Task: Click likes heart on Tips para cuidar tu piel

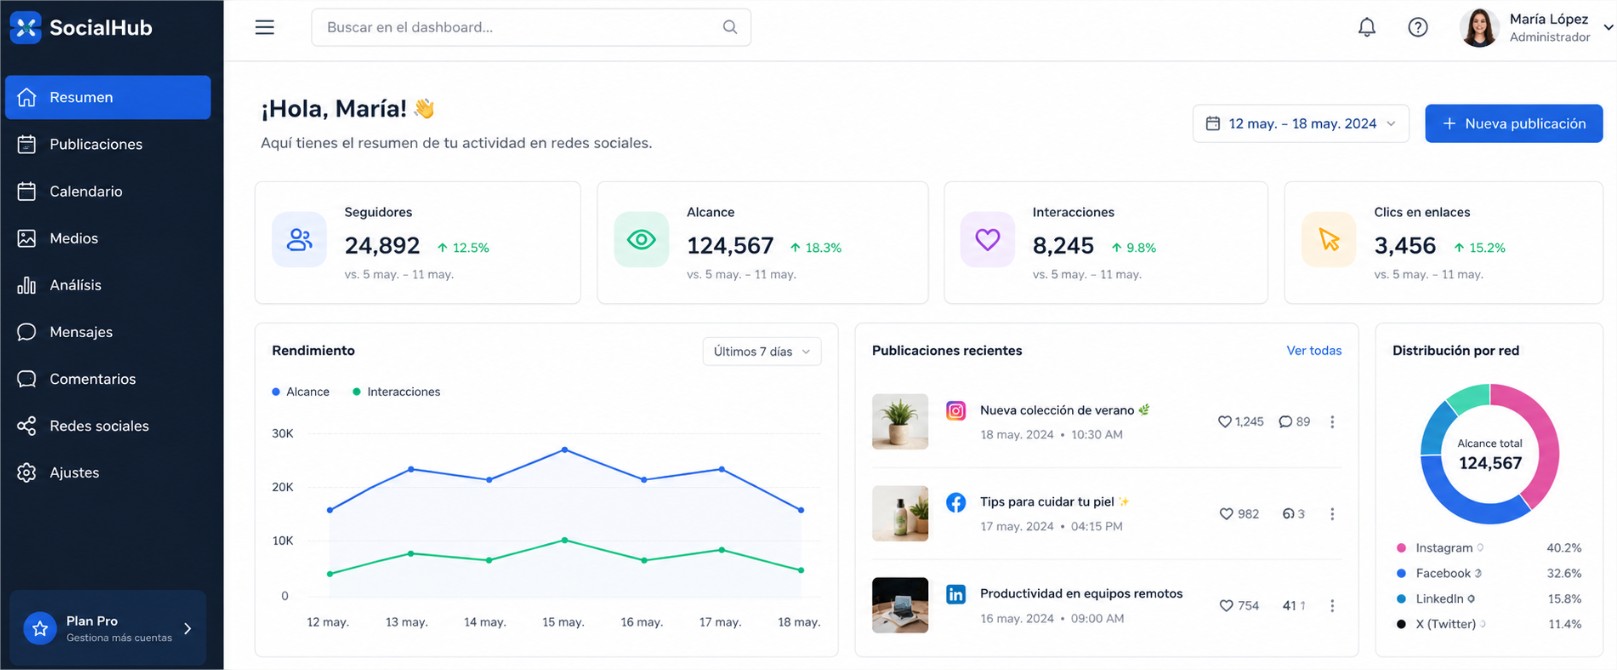Action: point(1226,514)
